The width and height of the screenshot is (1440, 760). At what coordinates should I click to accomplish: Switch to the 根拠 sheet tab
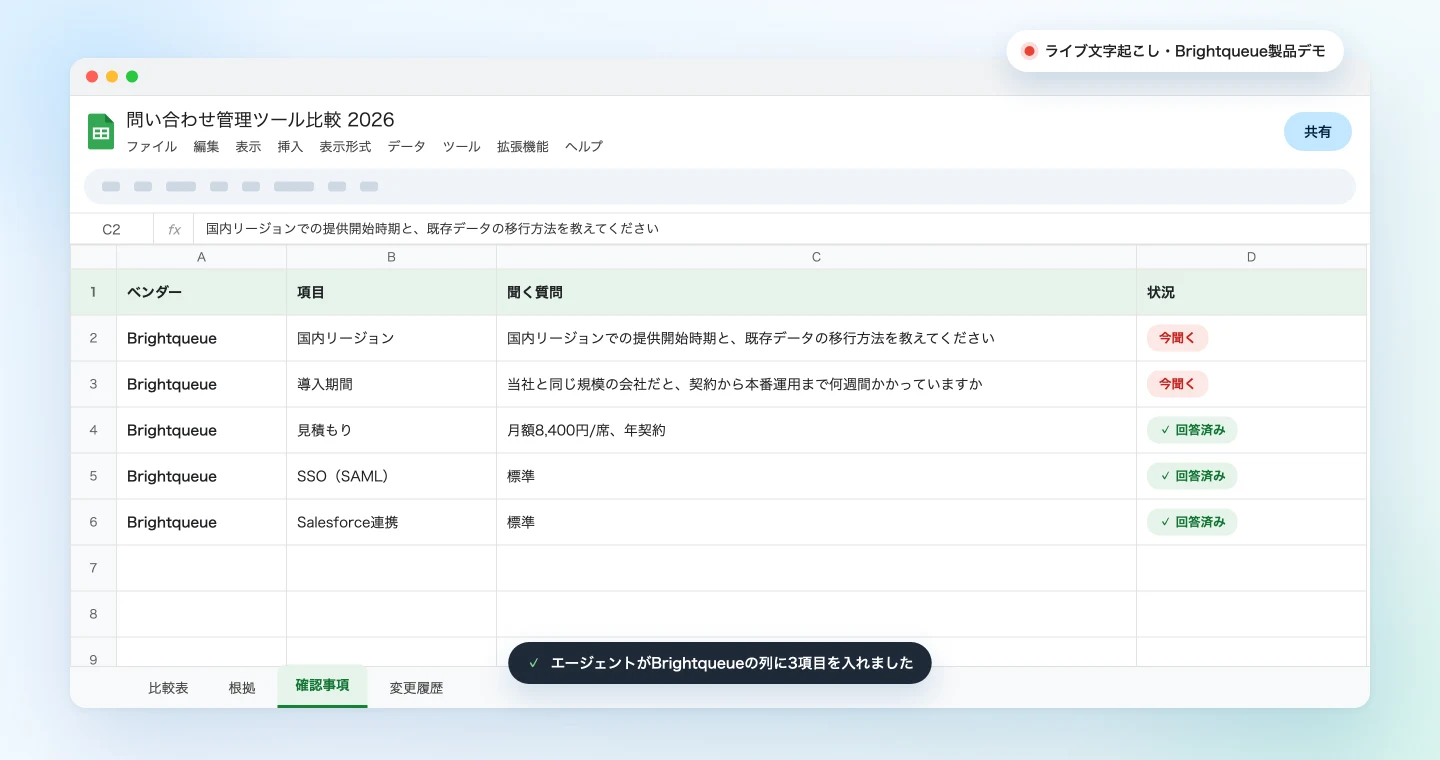242,688
